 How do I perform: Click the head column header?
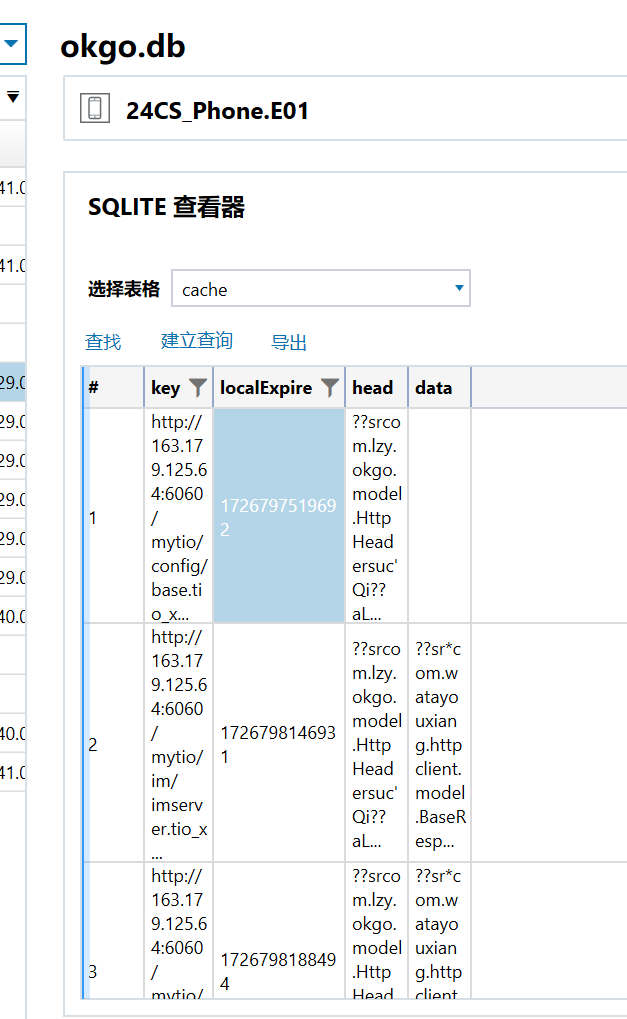pos(376,388)
